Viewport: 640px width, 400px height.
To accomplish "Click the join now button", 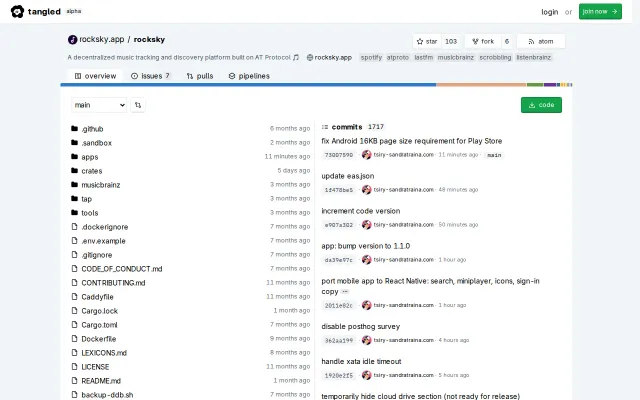I will pos(600,11).
